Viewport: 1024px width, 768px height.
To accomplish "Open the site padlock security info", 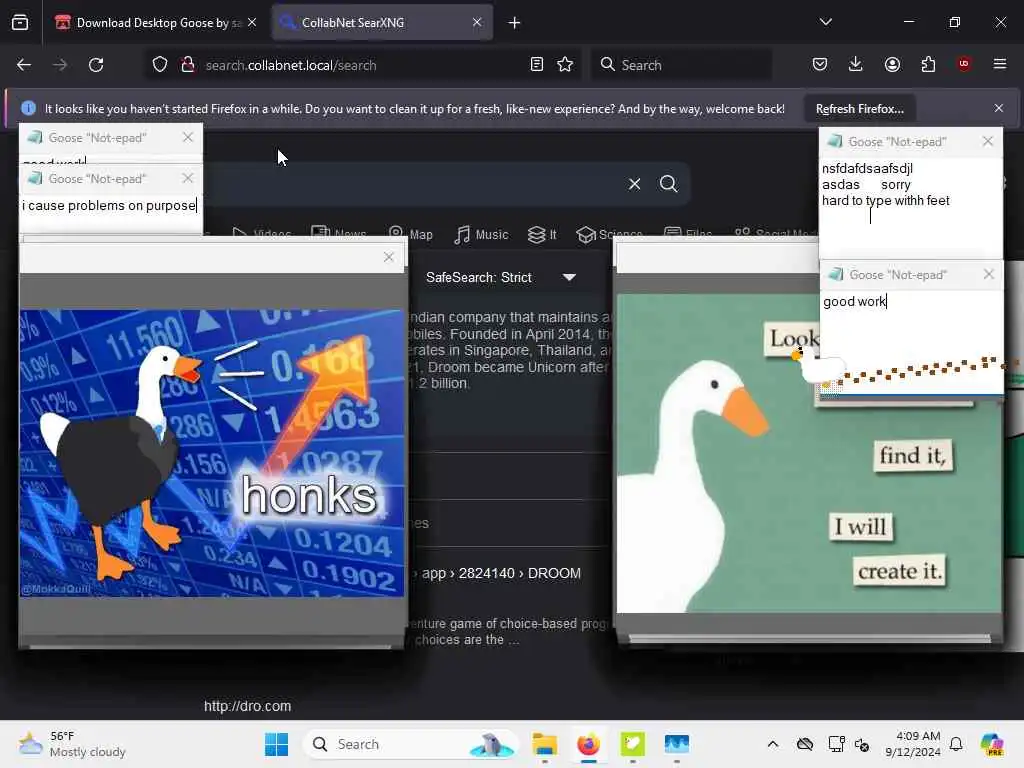I will pos(187,65).
